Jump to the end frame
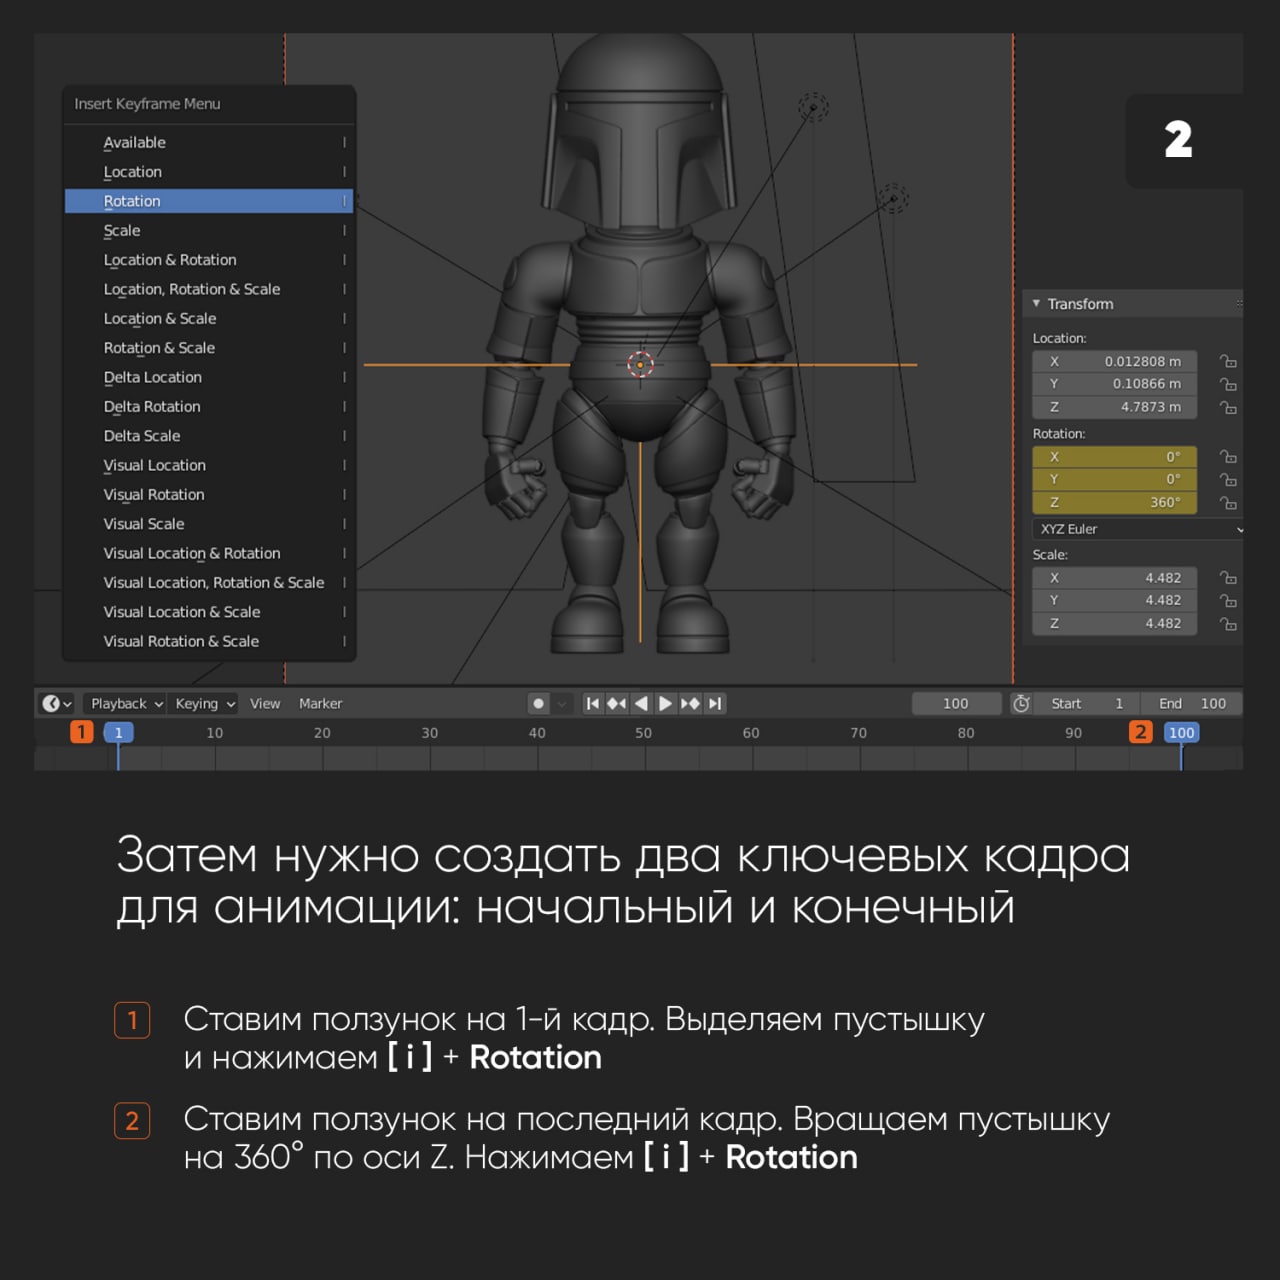This screenshot has width=1280, height=1280. [x=714, y=704]
